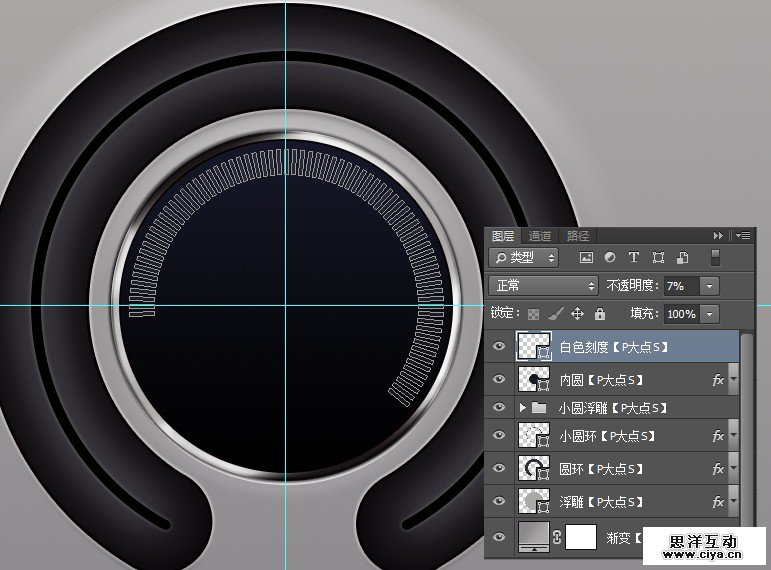Switch to the 路径 tab
The width and height of the screenshot is (771, 570).
(x=578, y=236)
